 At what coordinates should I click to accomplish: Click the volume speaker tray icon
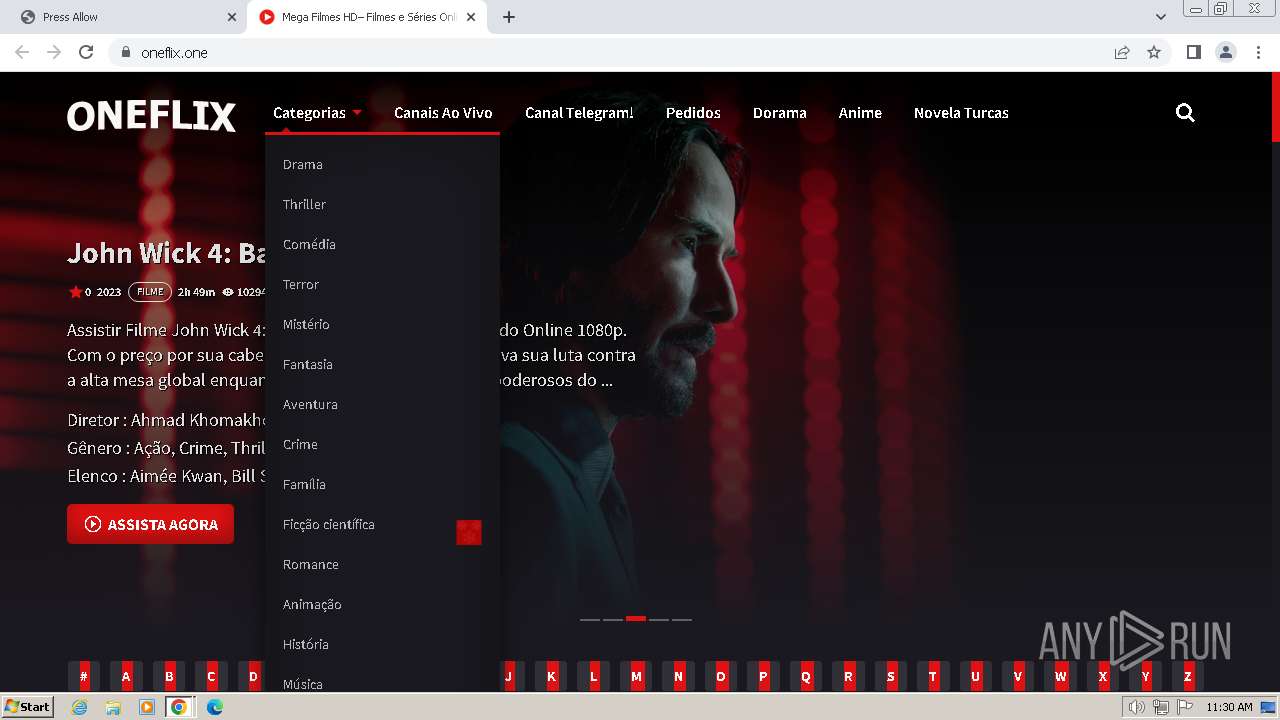1137,707
